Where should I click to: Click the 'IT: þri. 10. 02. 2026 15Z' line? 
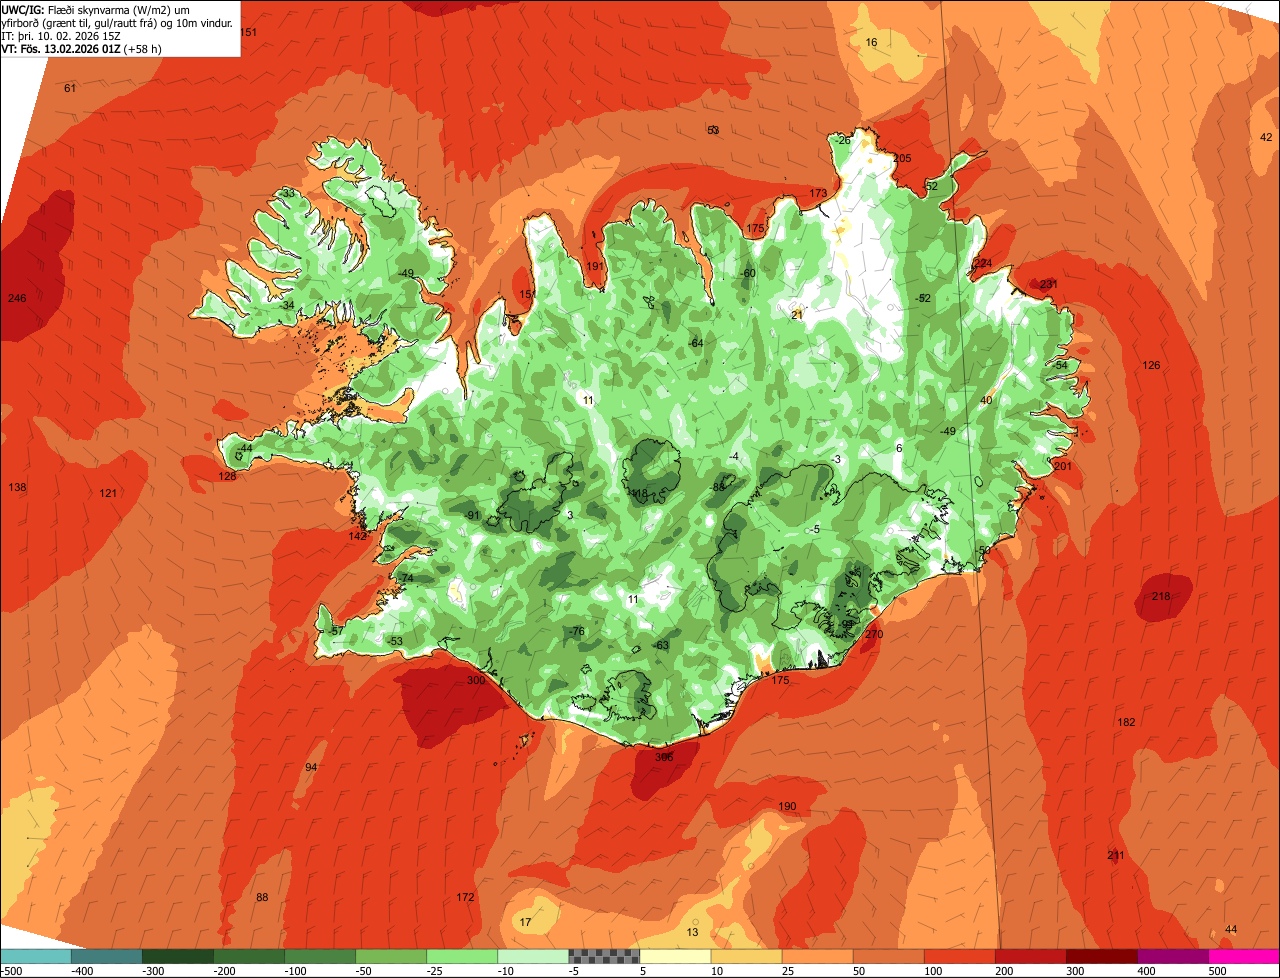[x=61, y=35]
